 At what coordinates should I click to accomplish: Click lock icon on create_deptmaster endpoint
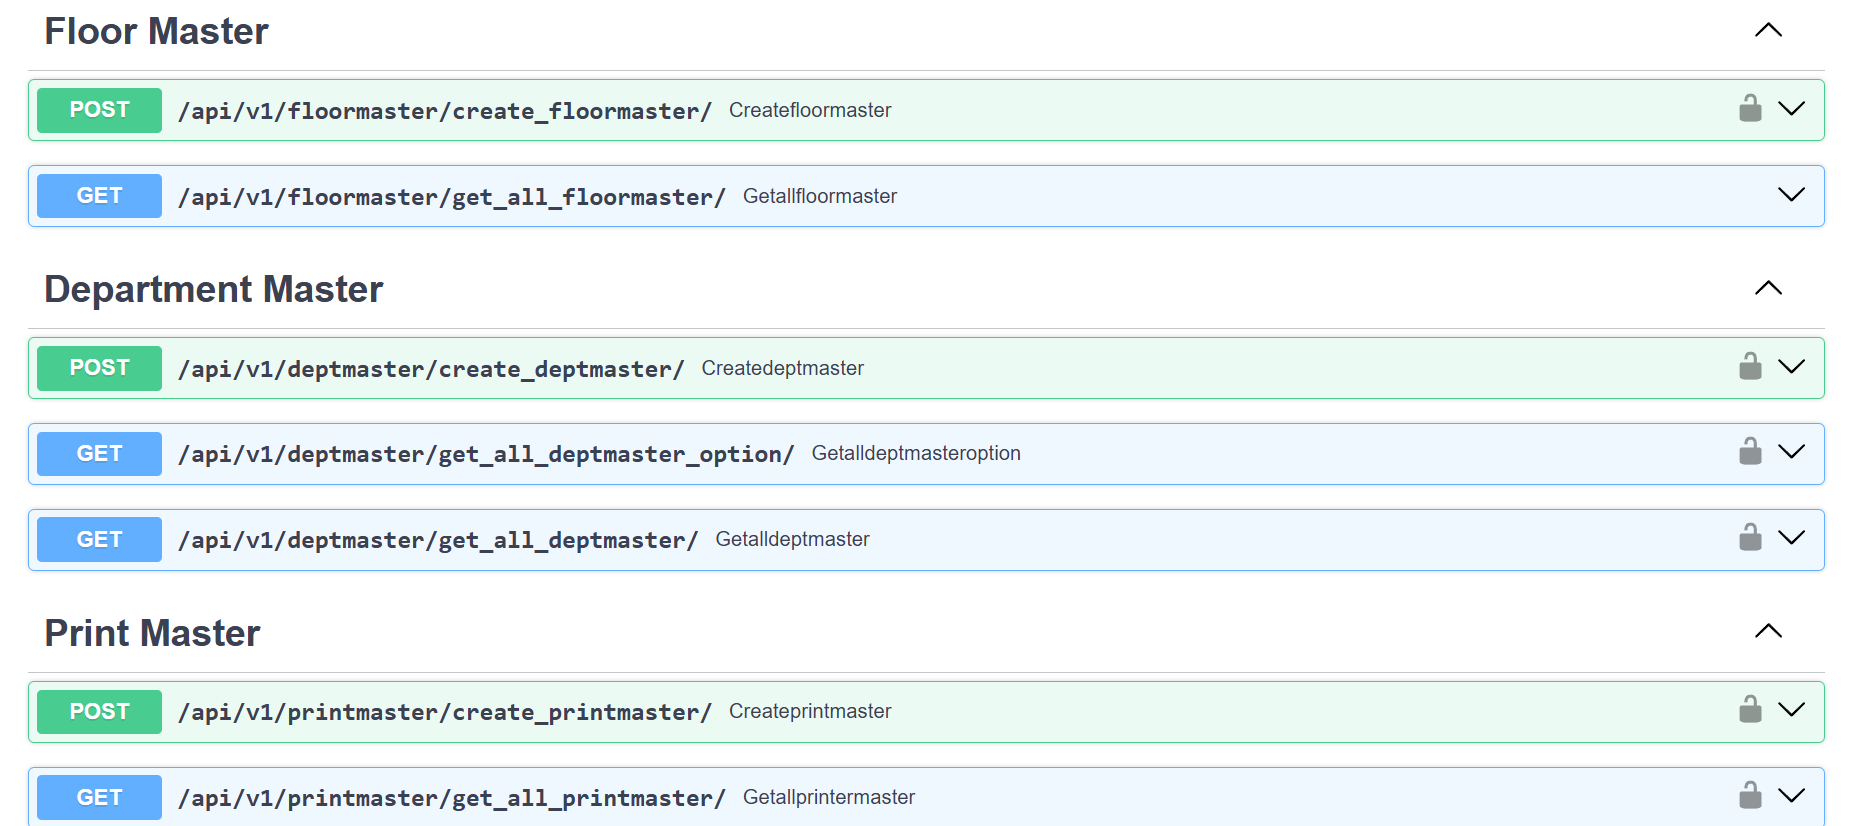(x=1750, y=366)
